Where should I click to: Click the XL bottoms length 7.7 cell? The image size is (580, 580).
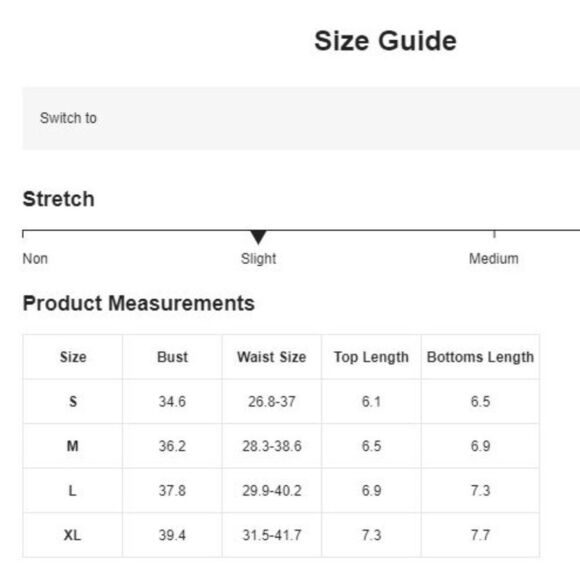pos(480,535)
